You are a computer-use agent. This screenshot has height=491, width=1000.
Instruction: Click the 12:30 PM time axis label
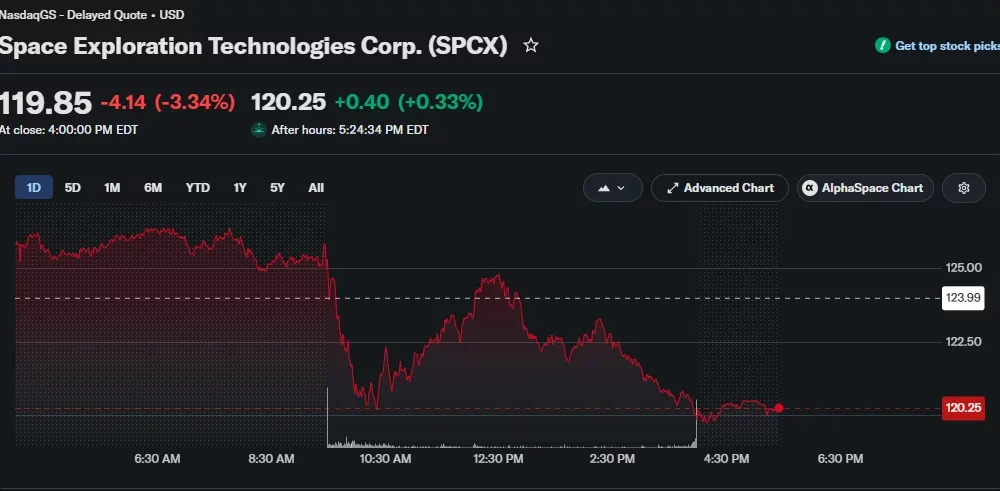click(x=498, y=458)
